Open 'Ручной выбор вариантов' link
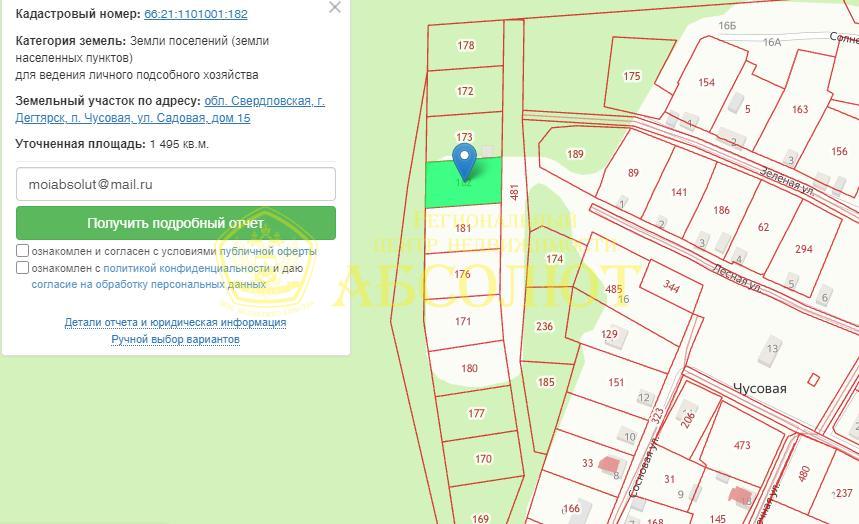The width and height of the screenshot is (859, 524). (175, 339)
